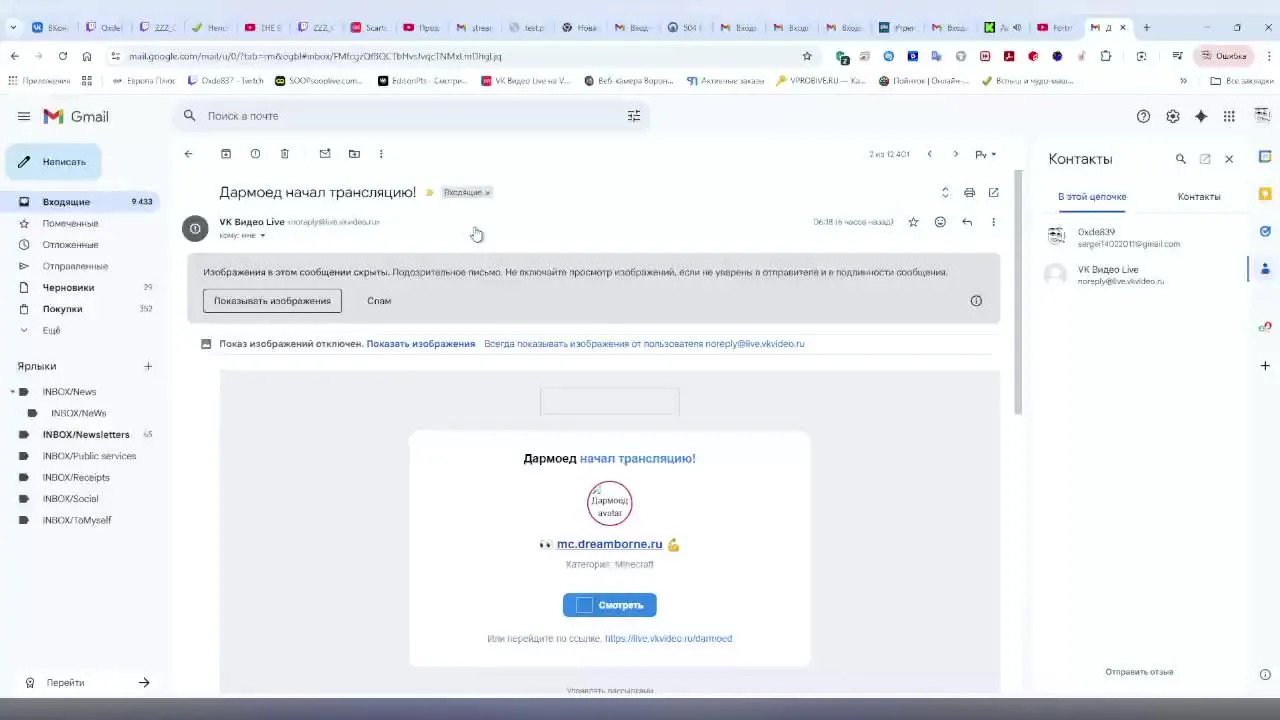Bookmark this page with star icon
This screenshot has width=1280, height=720.
coord(807,56)
